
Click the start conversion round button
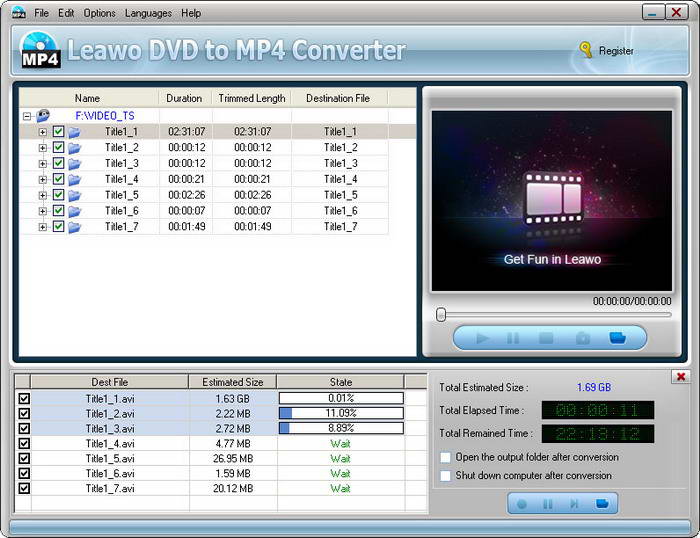pos(521,504)
